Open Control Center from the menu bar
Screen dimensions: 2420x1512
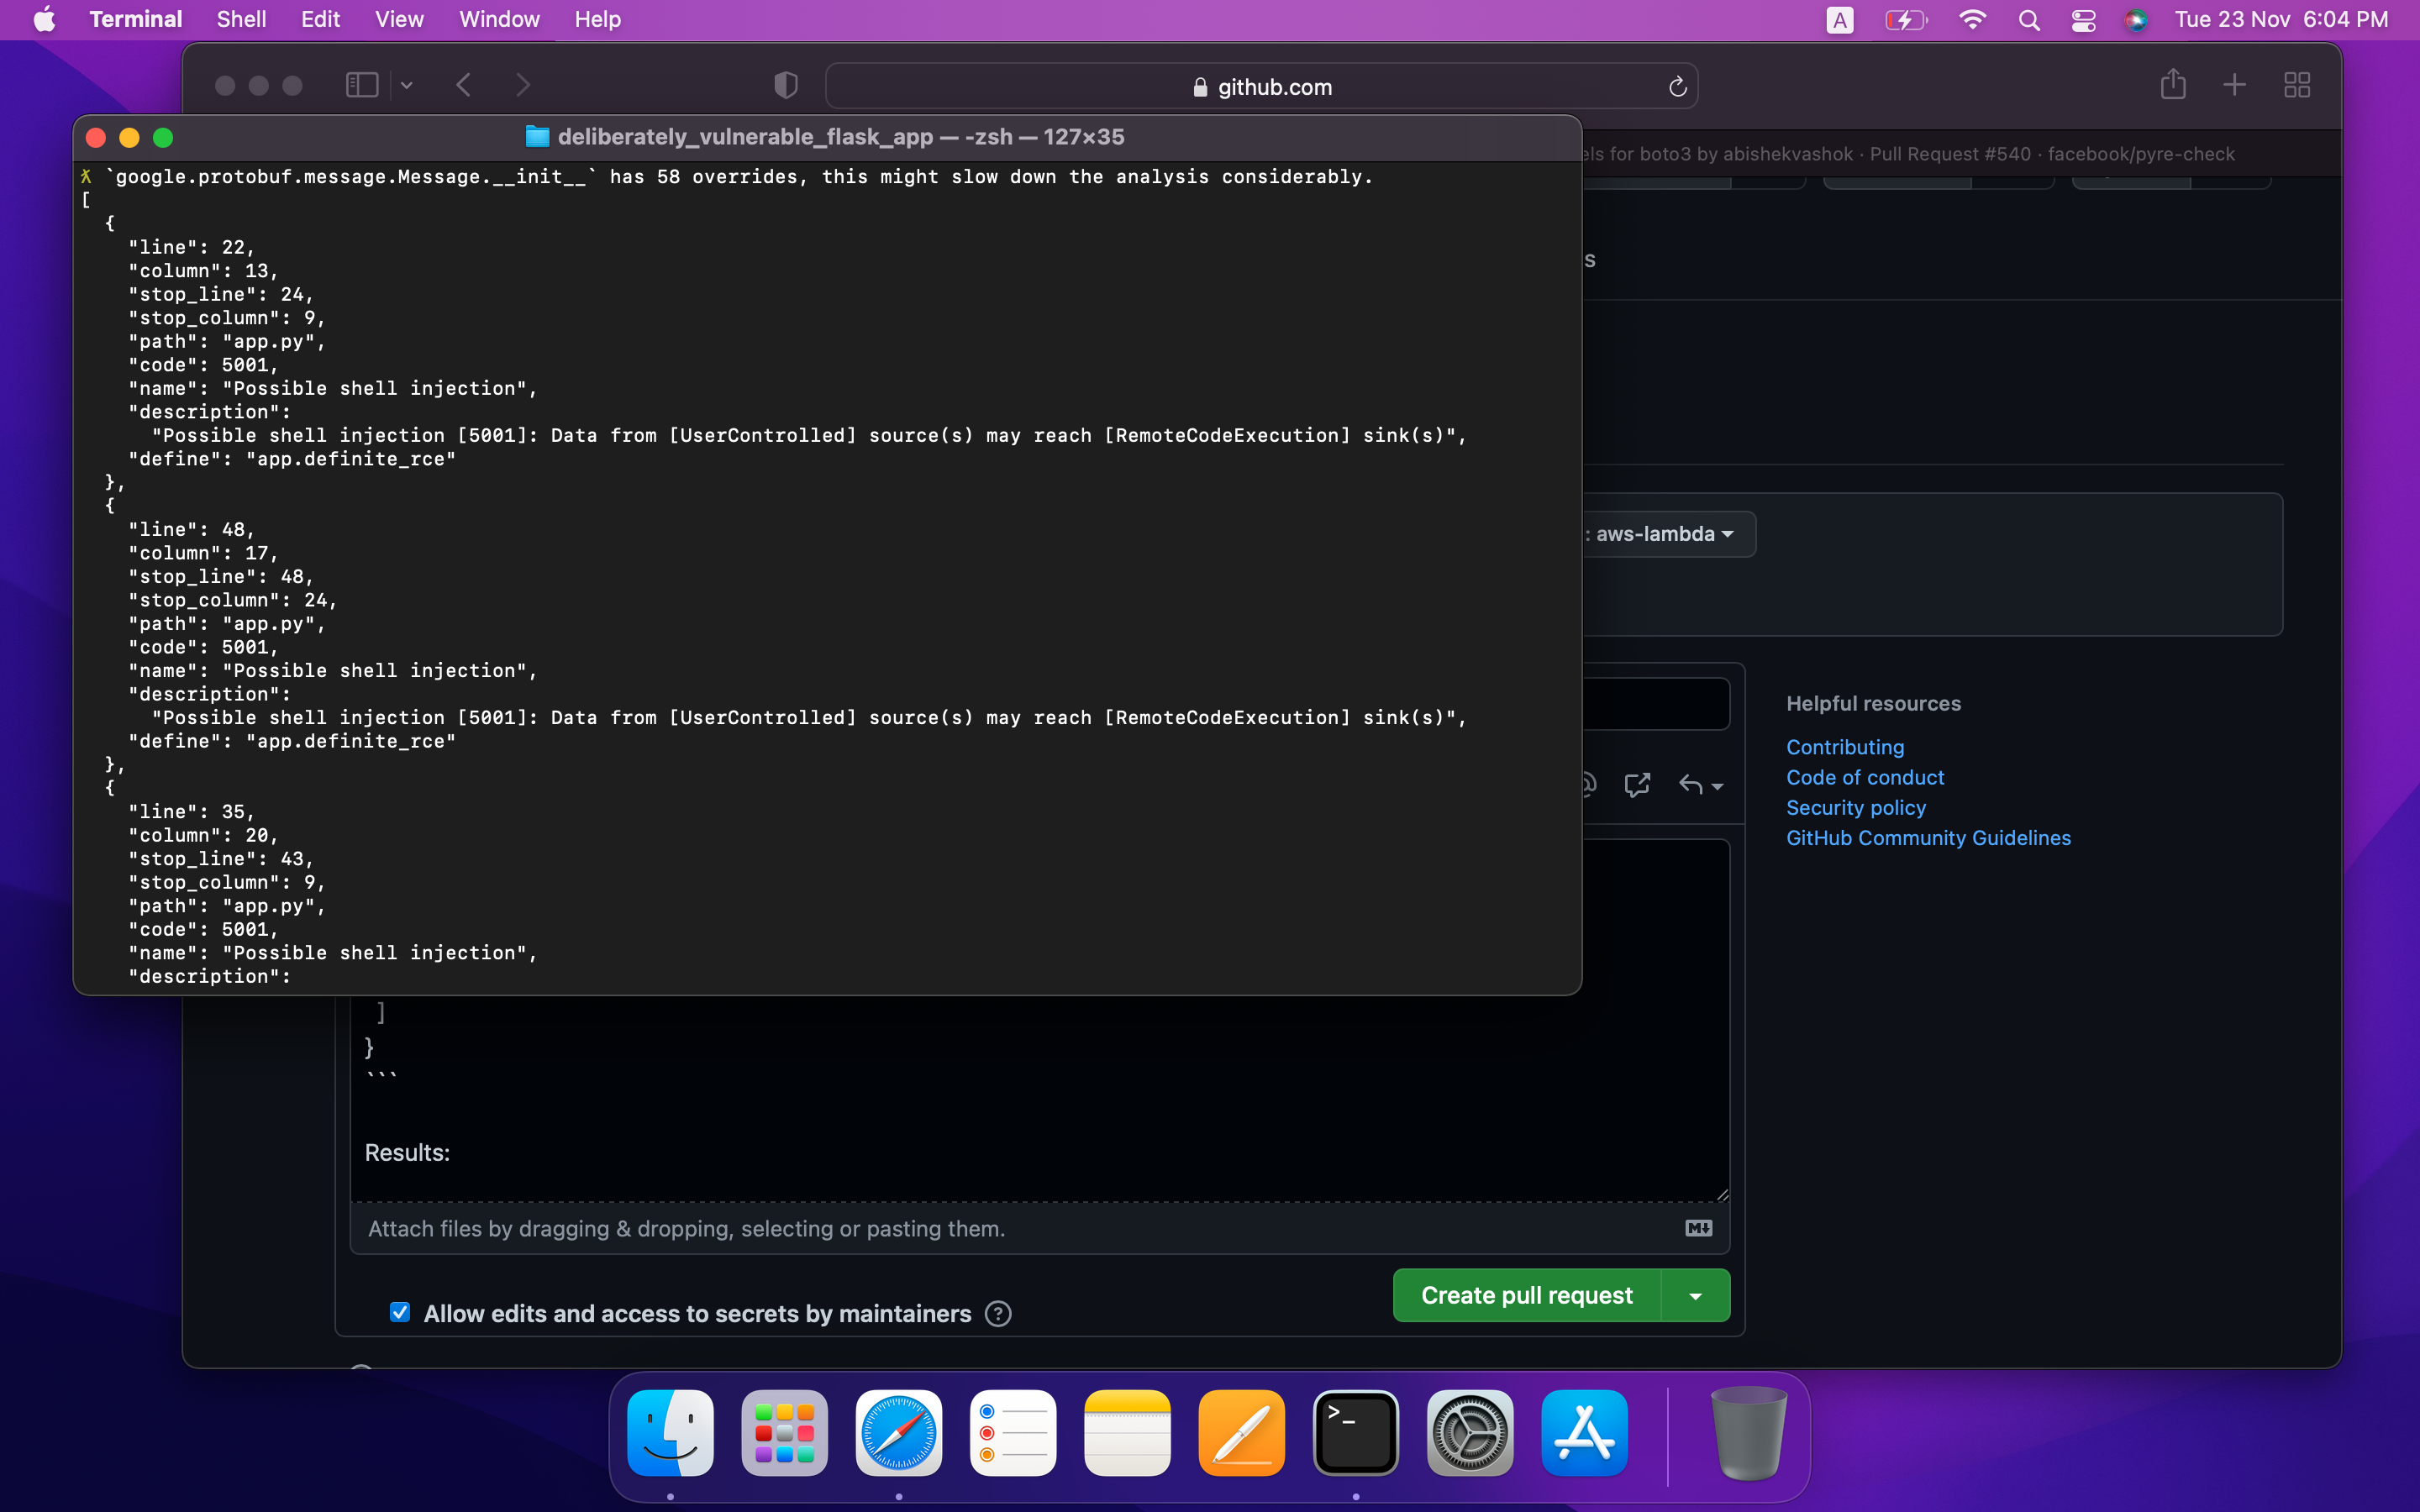click(2083, 19)
